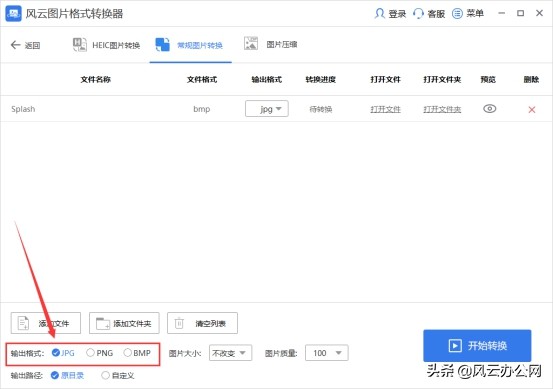Click 打开文件 link in Splash row
The width and height of the screenshot is (553, 389).
(x=385, y=109)
